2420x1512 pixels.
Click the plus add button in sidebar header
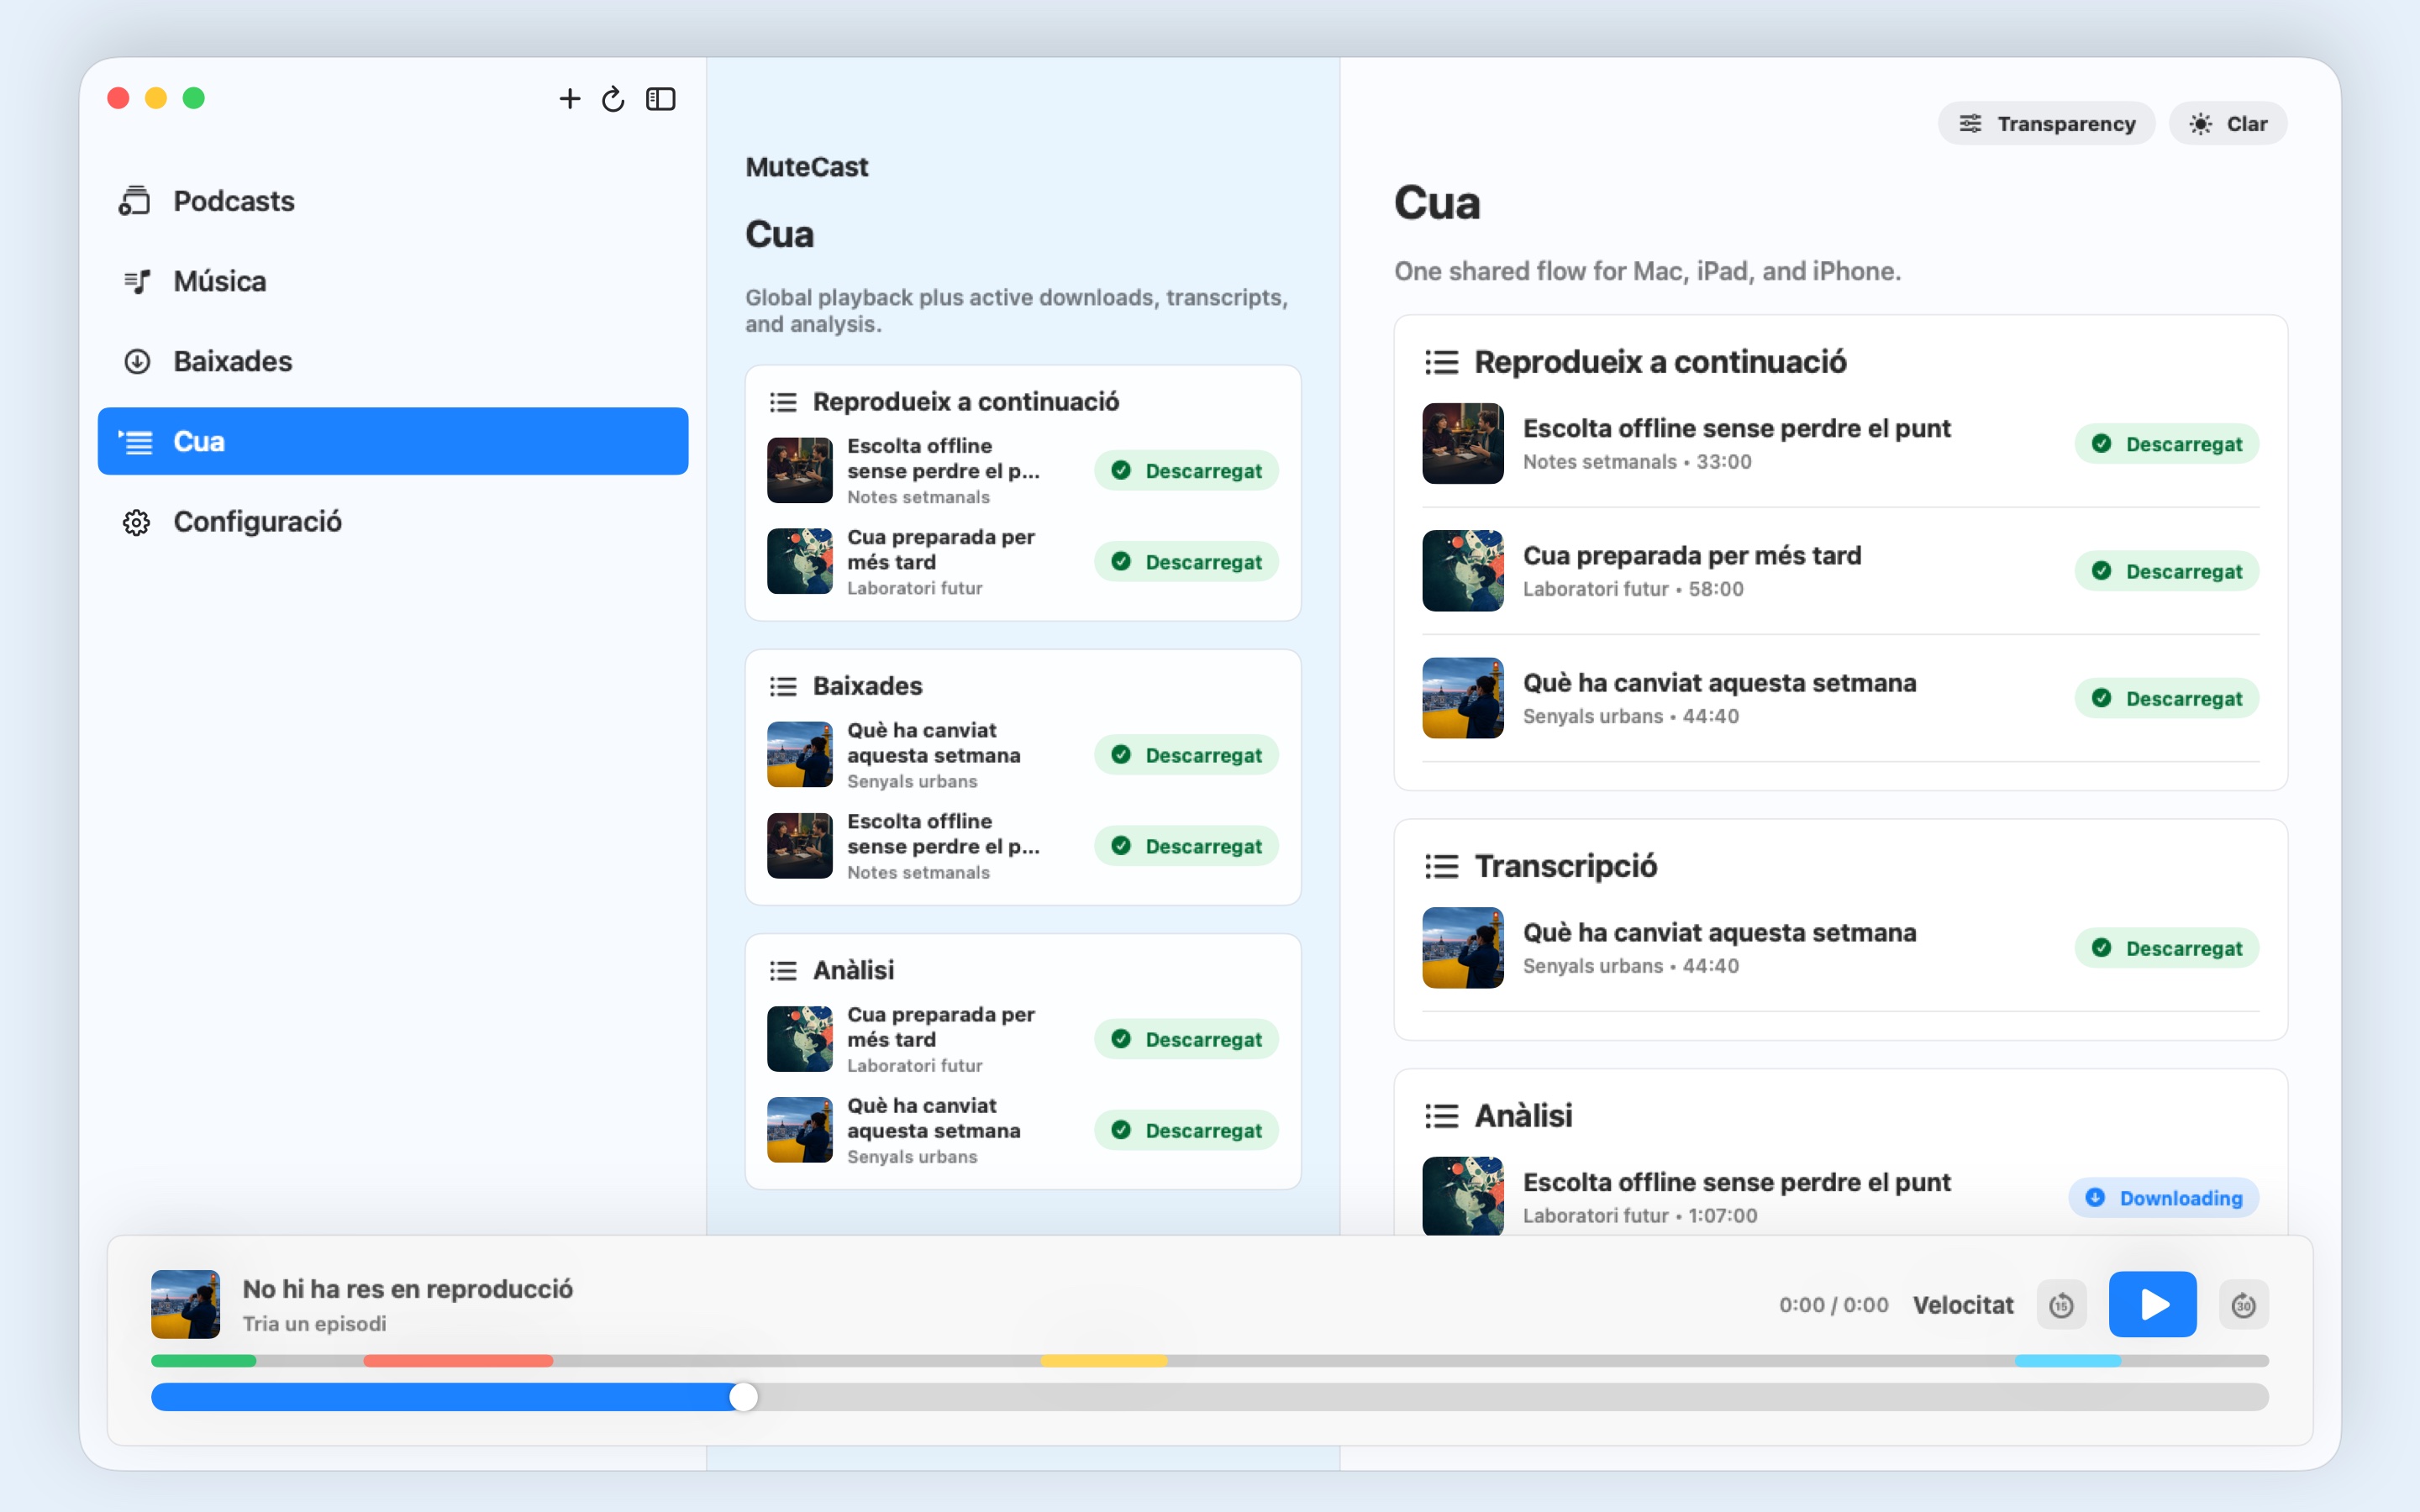tap(569, 98)
